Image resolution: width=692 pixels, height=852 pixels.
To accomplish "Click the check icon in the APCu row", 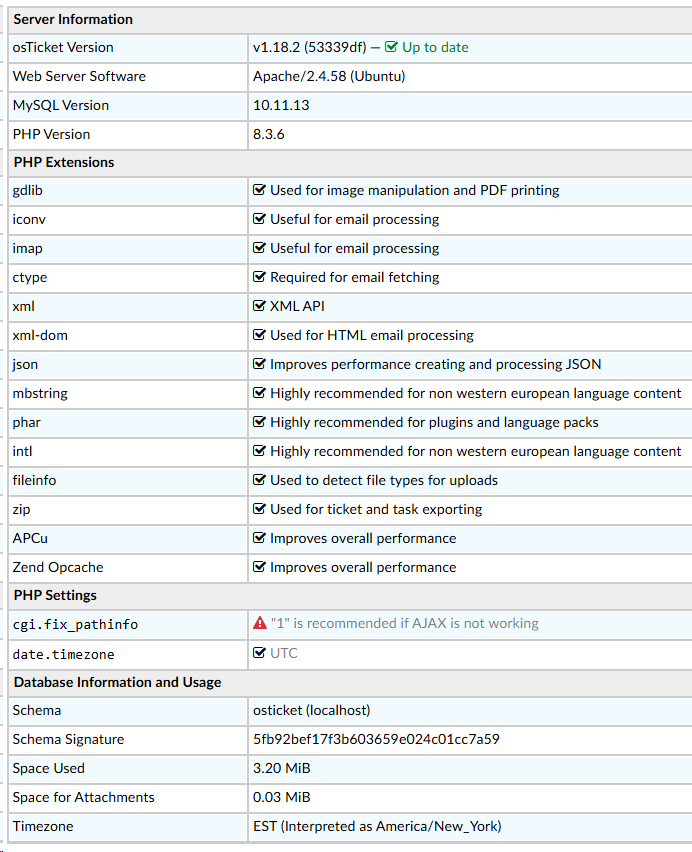I will coord(260,538).
